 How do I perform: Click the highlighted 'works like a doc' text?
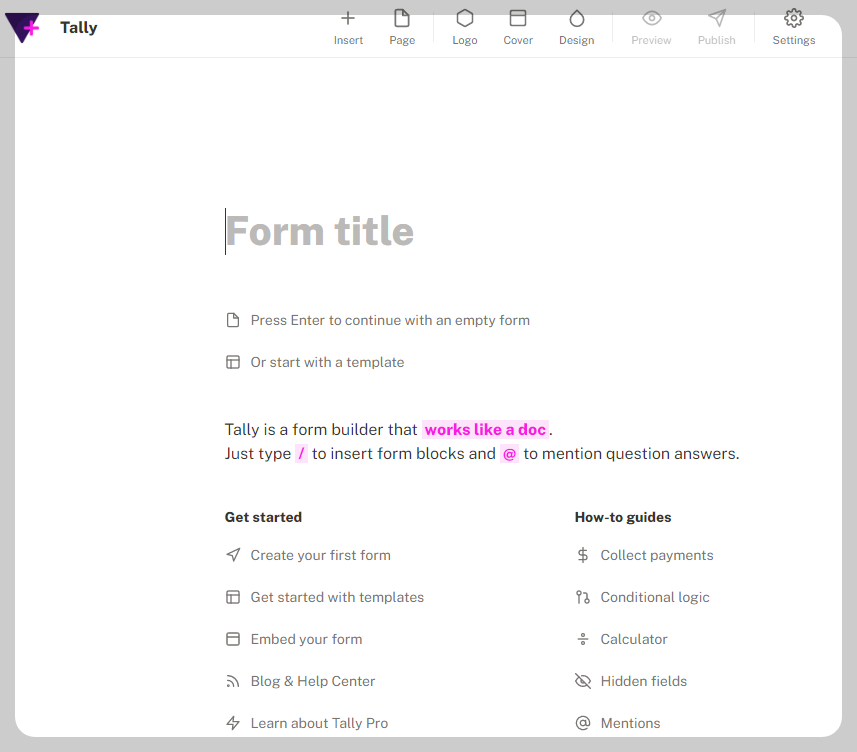(x=485, y=430)
